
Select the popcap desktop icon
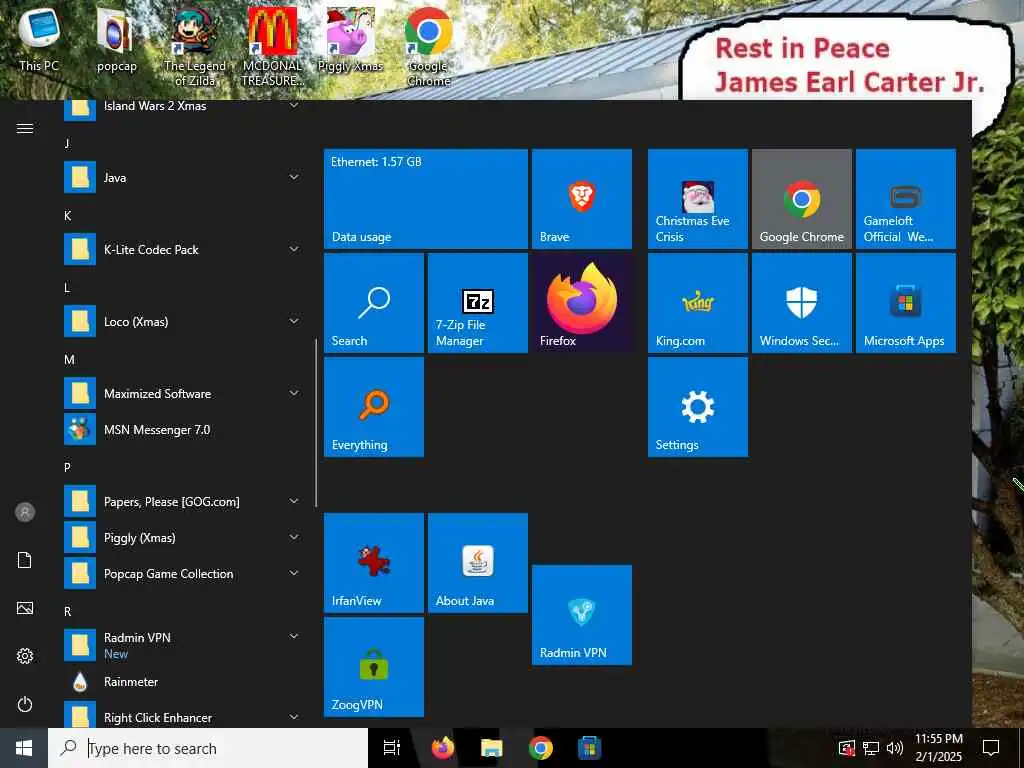click(116, 39)
